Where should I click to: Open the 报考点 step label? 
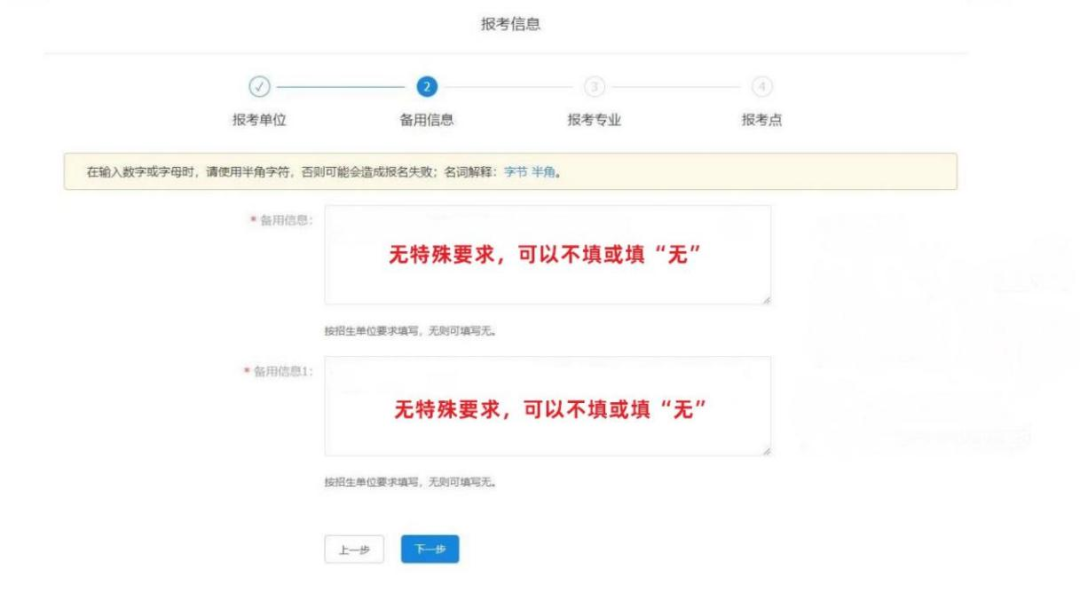point(762,120)
